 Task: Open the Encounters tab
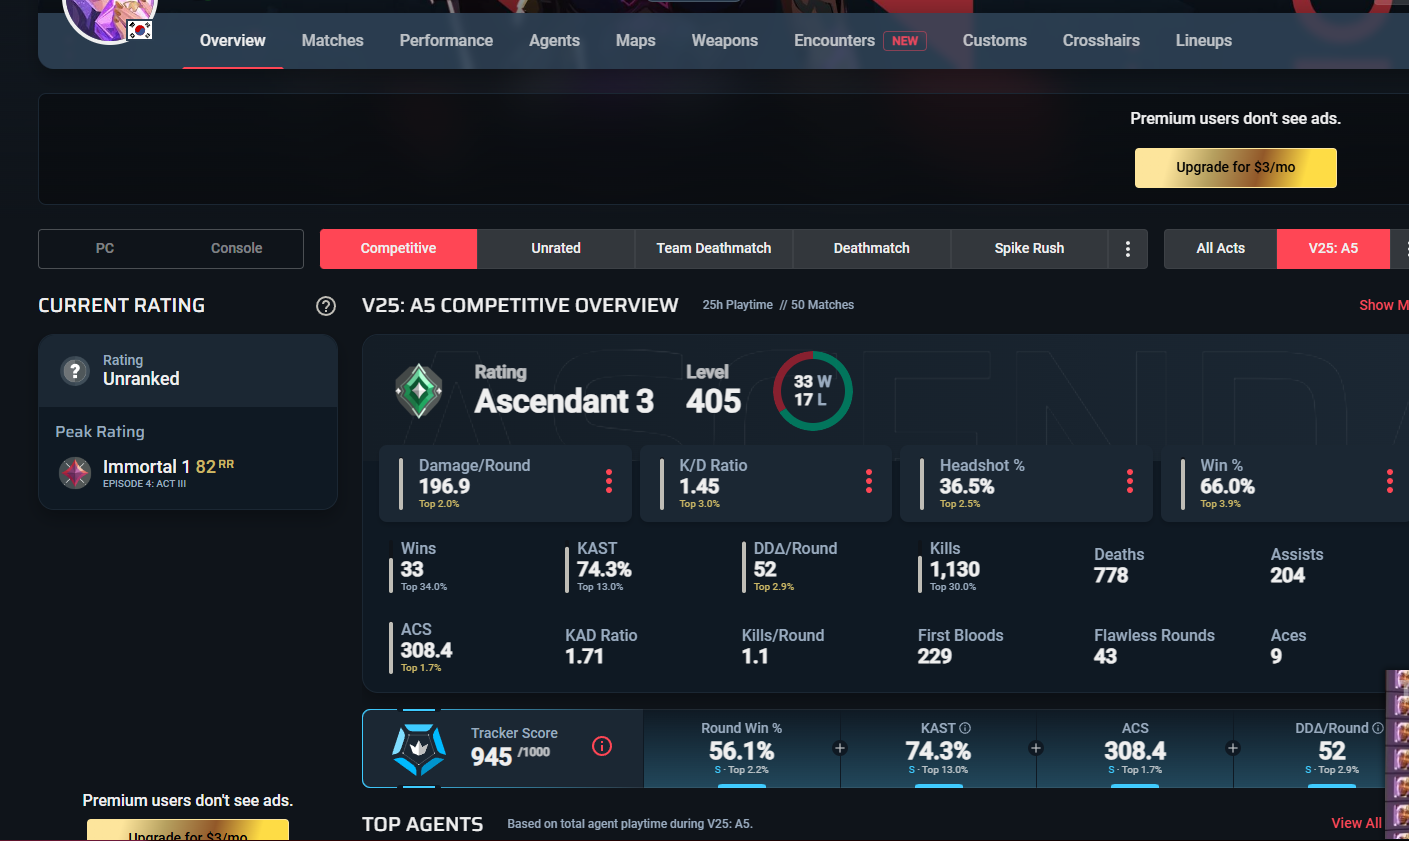835,41
